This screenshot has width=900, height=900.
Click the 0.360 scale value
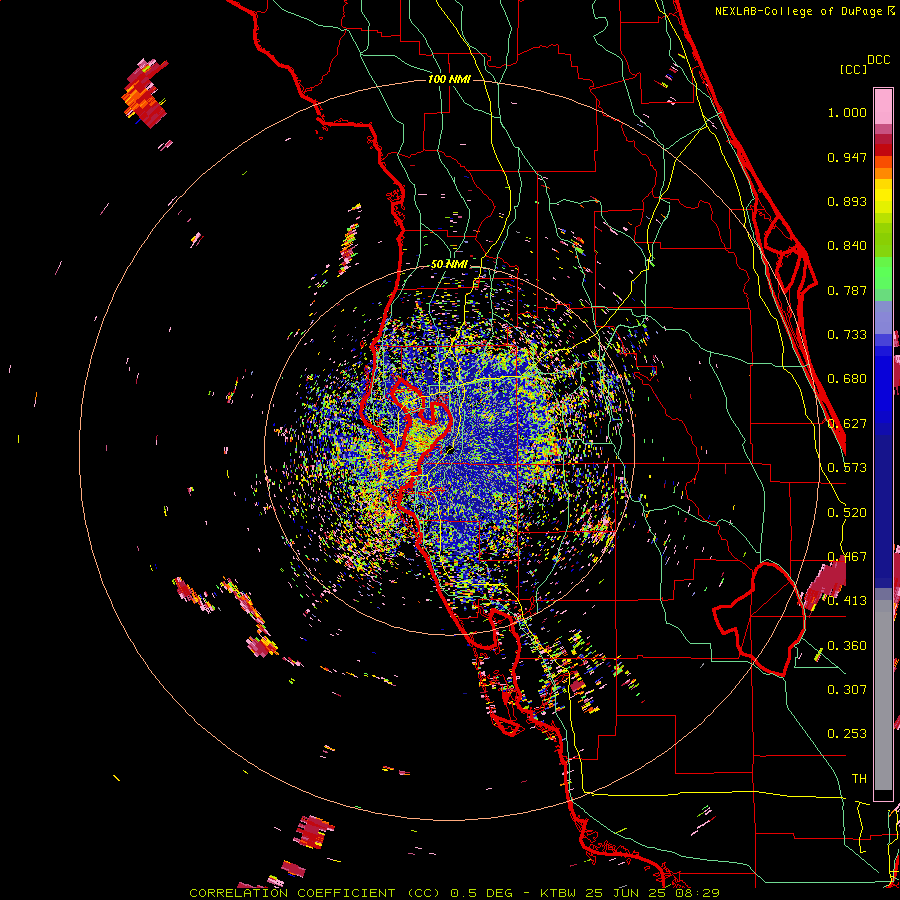click(x=847, y=646)
